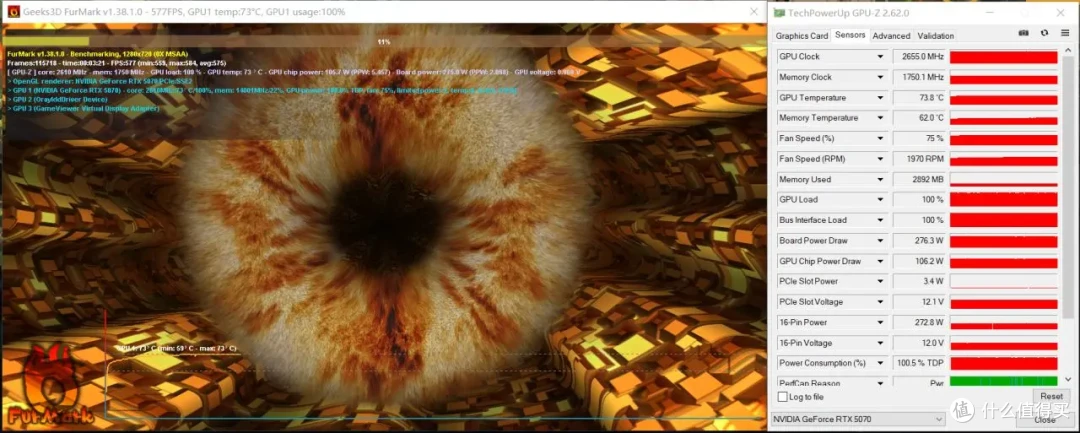Open the Power Consumption (%) sensor dropdown
The height and width of the screenshot is (433, 1080).
[x=880, y=363]
